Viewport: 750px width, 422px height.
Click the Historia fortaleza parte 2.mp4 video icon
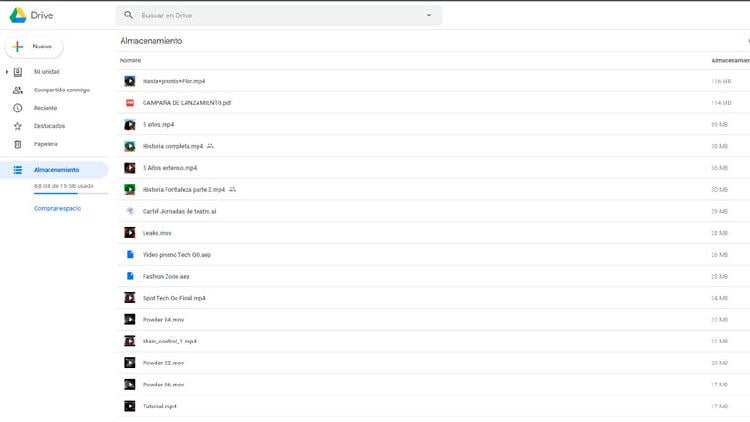[x=130, y=189]
